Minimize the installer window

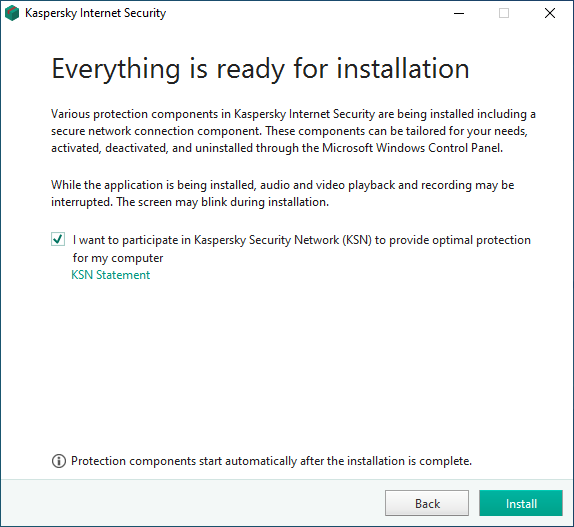459,14
